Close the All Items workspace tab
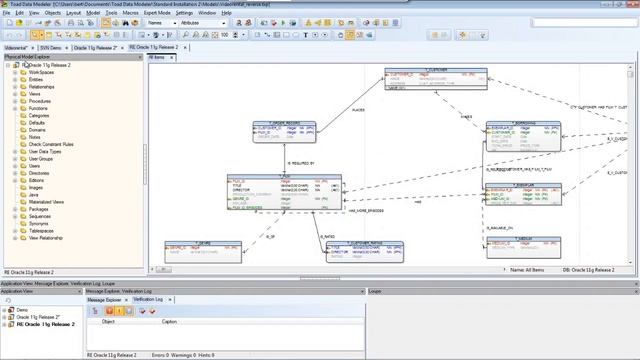Screen dimensions: 640x360 (172, 58)
